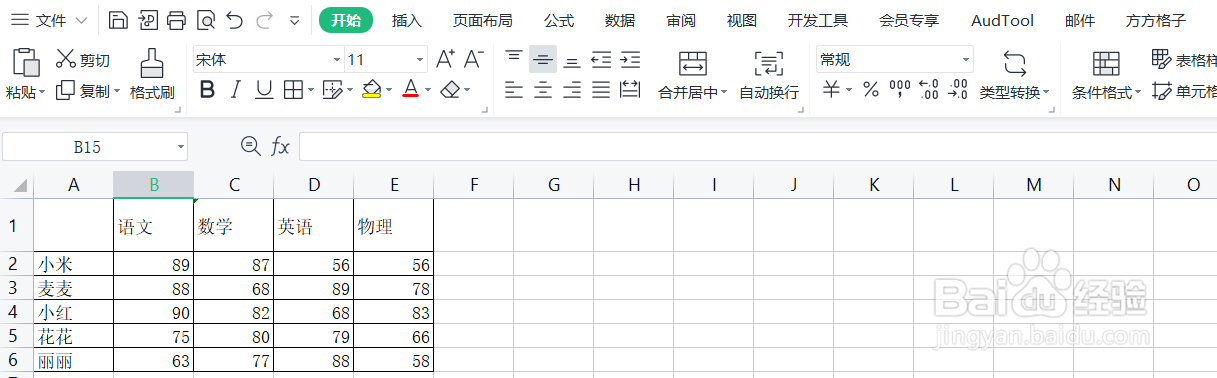Select cell containing 语文
Viewport: 1217px width, 378px height.
(x=153, y=226)
